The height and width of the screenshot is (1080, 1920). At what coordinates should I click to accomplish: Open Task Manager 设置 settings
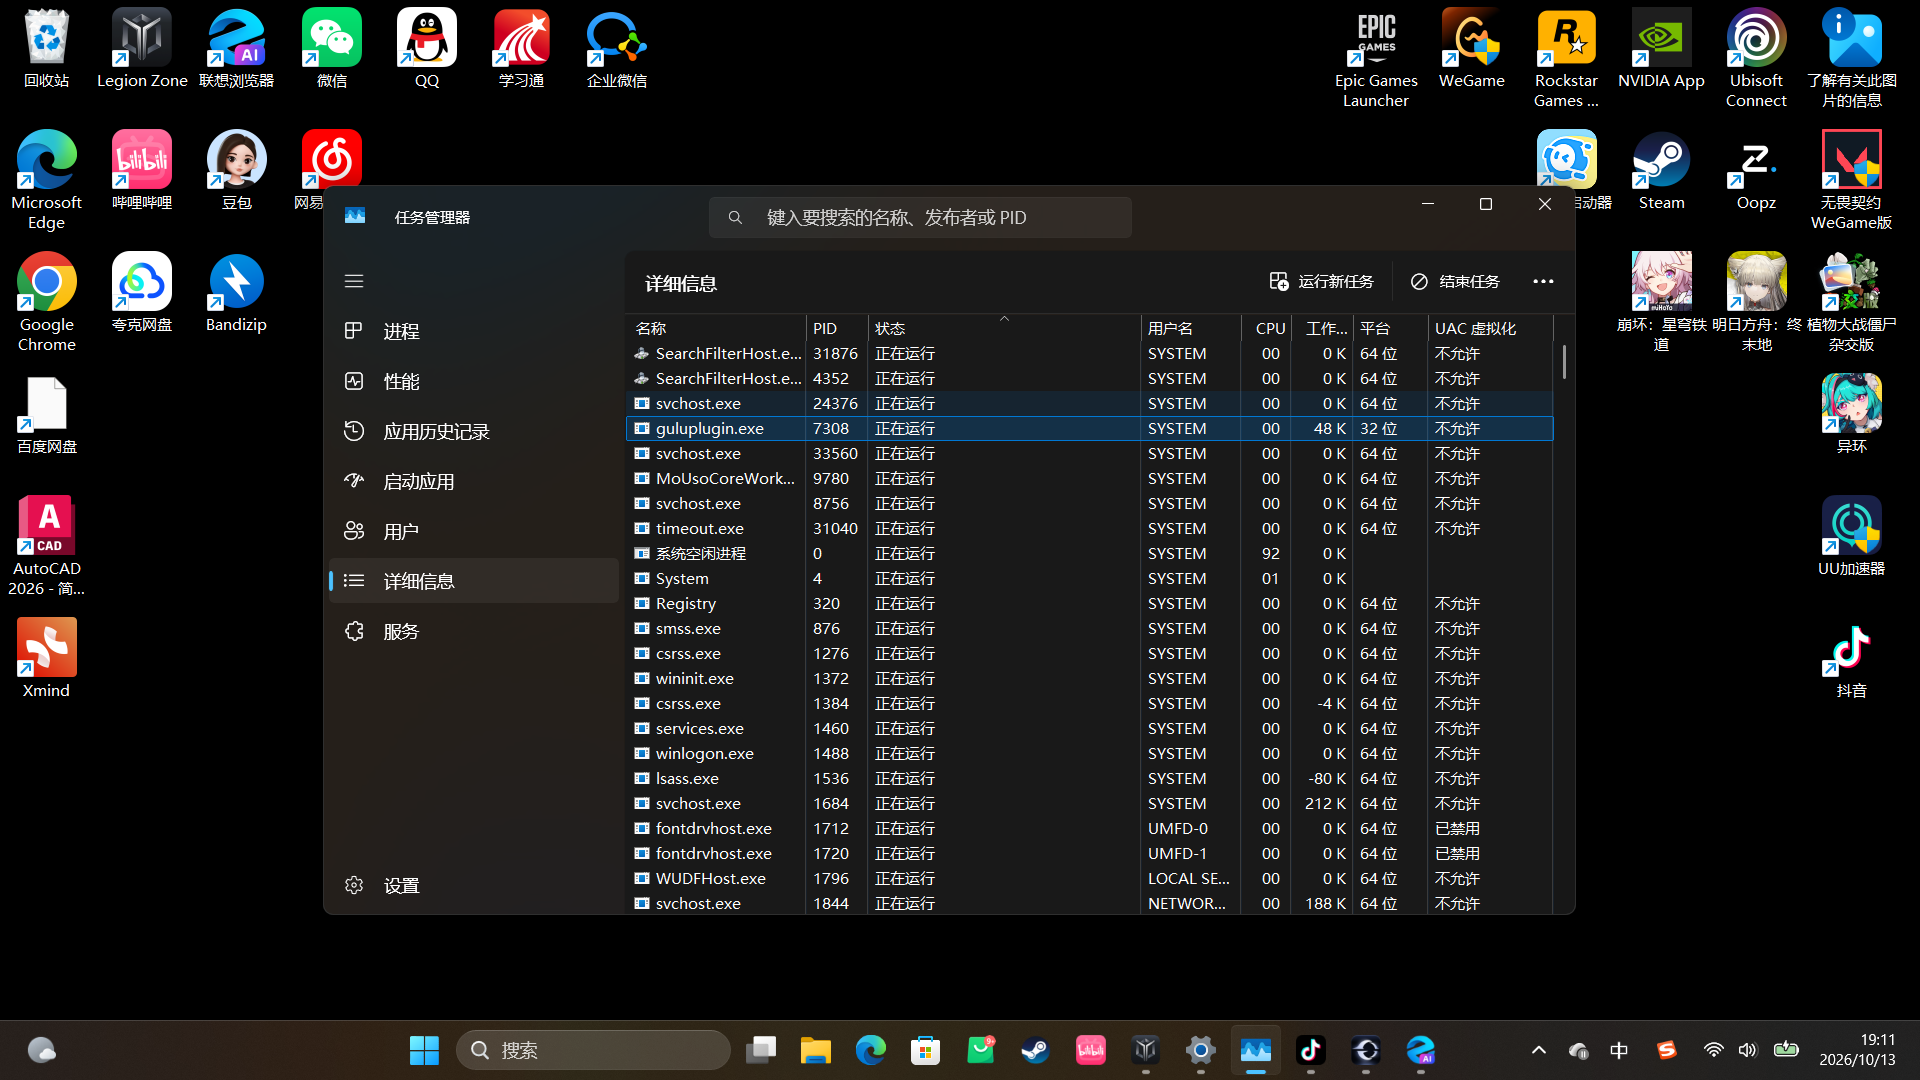pyautogui.click(x=474, y=885)
